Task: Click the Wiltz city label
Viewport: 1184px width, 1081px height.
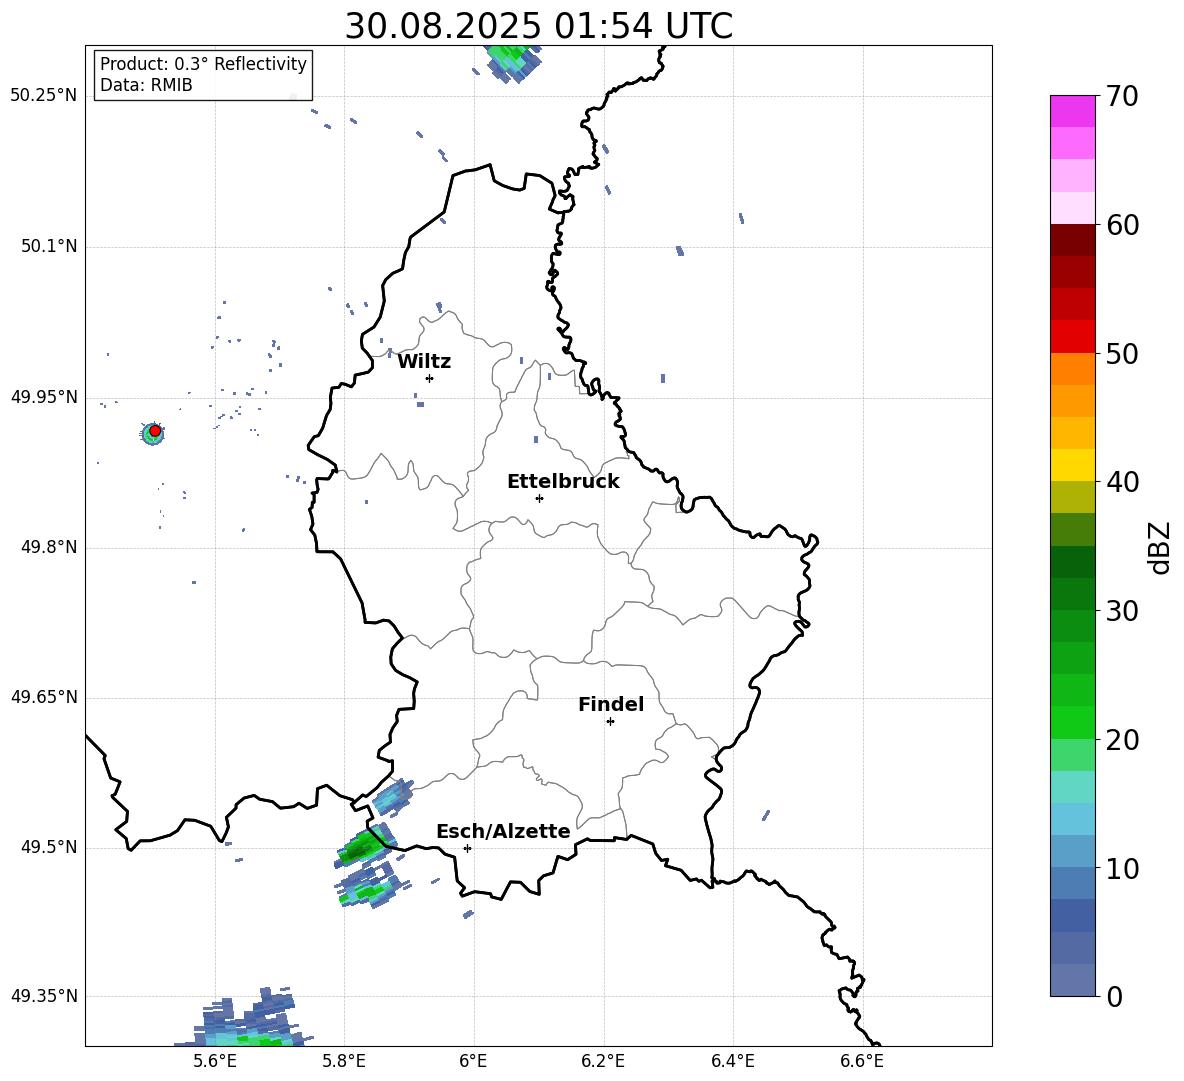Action: tap(424, 362)
